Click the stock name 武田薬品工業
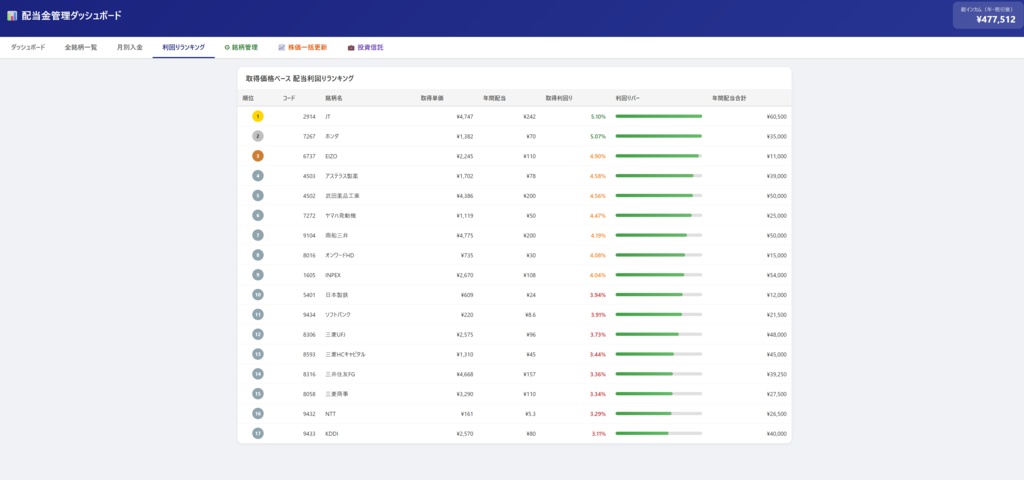Image resolution: width=1024 pixels, height=480 pixels. coord(342,195)
